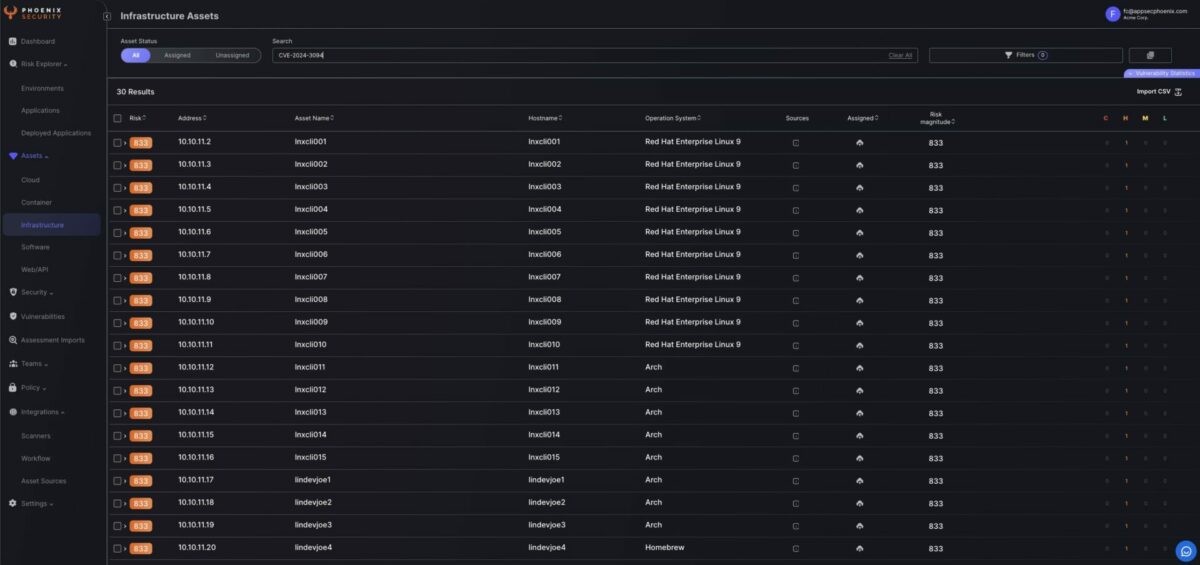Click the assigned icon for lnxcli005

click(x=860, y=233)
